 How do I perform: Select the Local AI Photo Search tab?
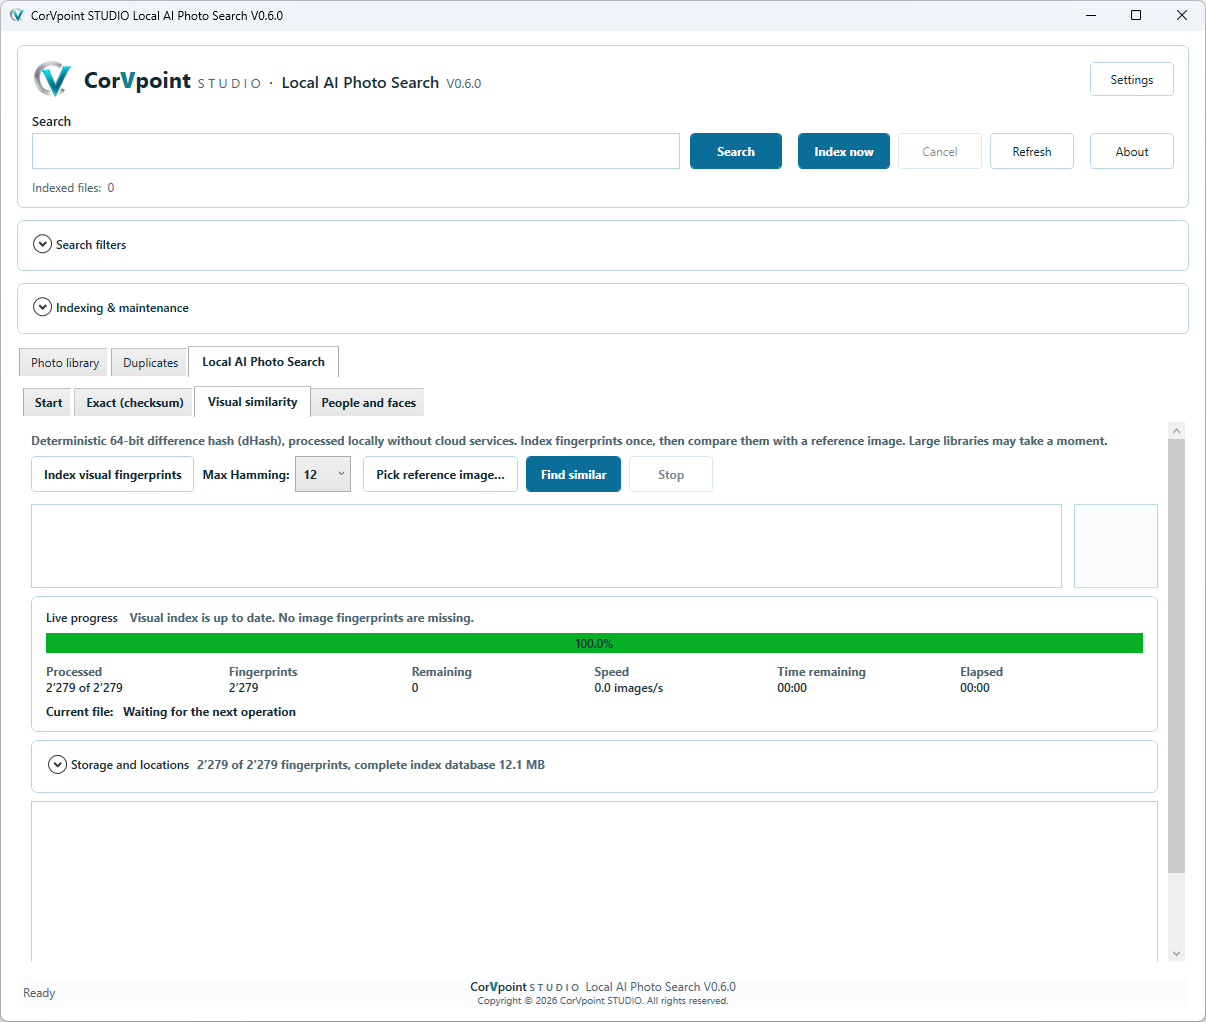pos(263,361)
